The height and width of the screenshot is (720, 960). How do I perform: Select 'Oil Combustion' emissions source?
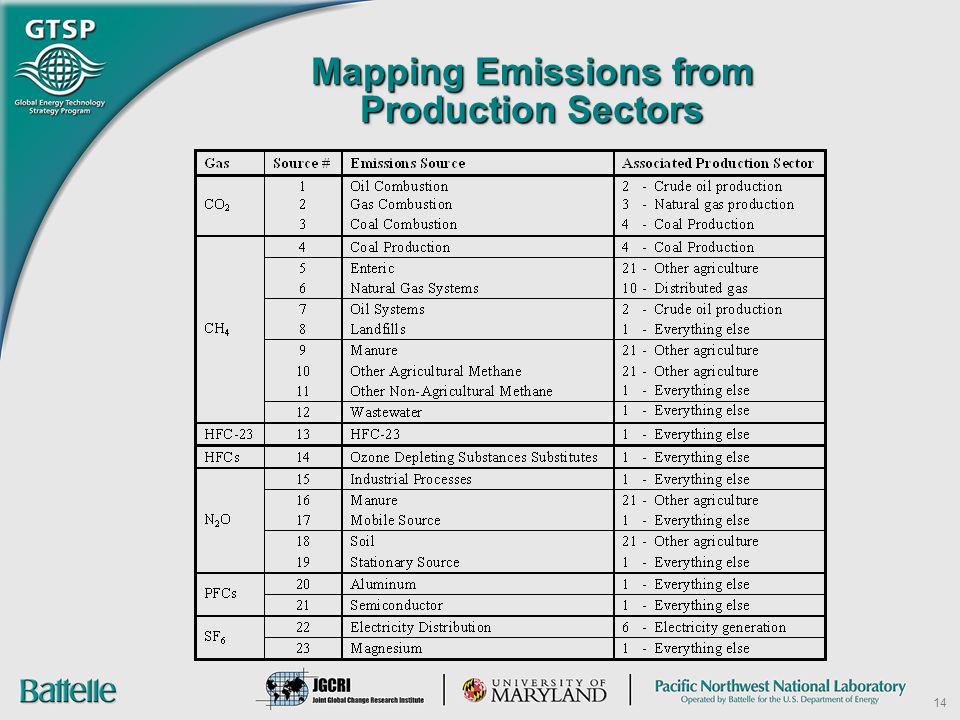(399, 186)
